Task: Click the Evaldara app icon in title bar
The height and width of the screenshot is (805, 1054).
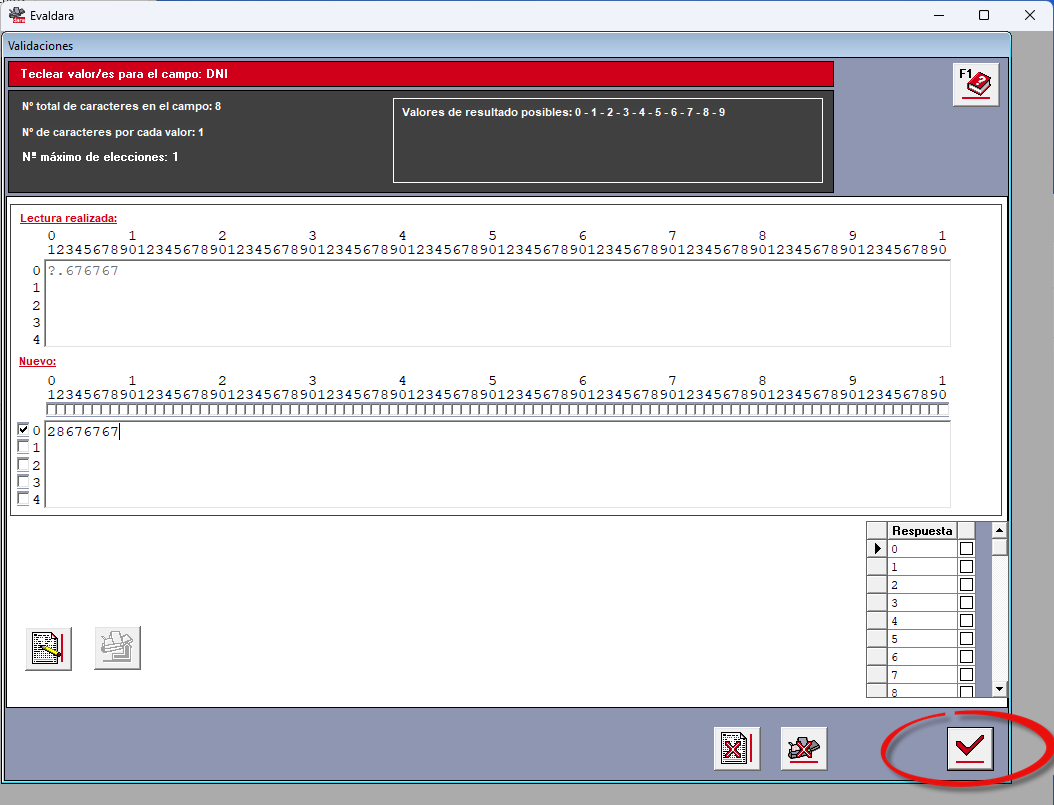Action: click(16, 15)
